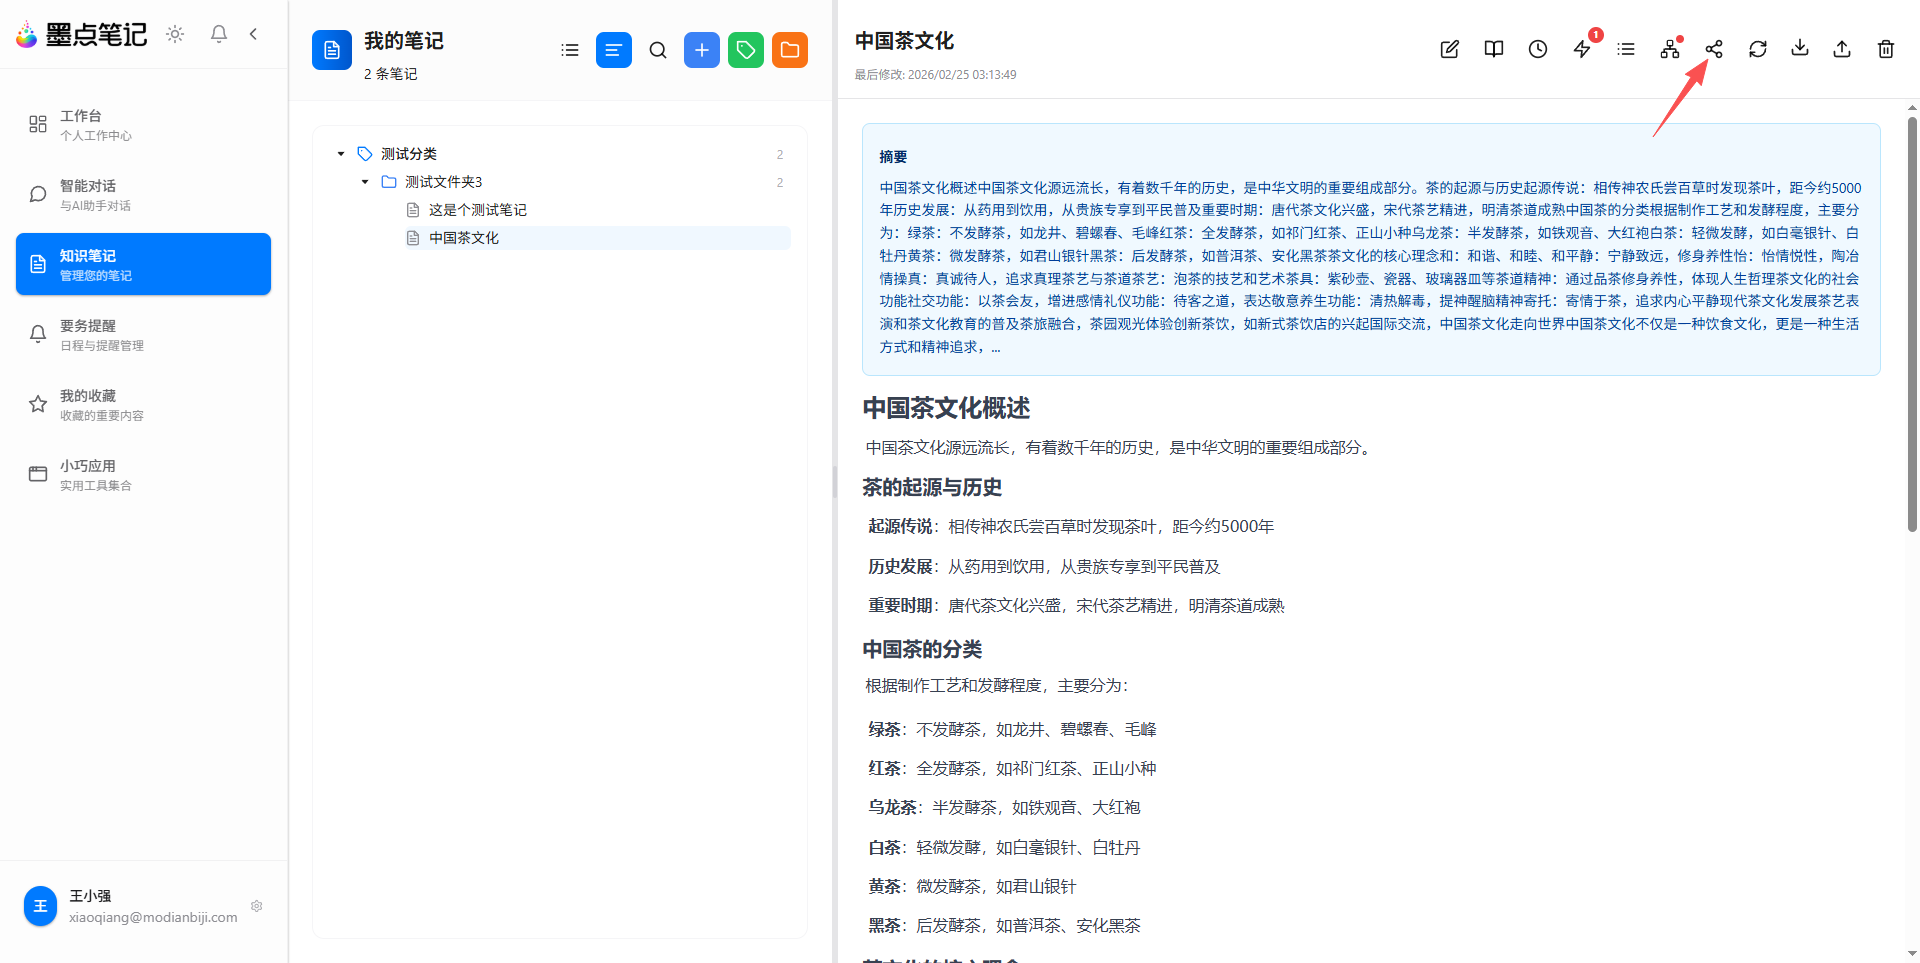
Task: Click the AI lightning icon with red badge
Action: click(x=1581, y=48)
